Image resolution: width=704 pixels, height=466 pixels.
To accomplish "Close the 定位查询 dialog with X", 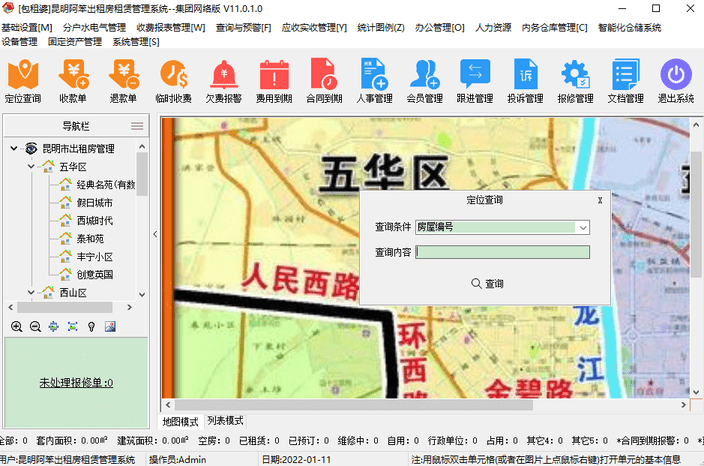I will [x=600, y=201].
